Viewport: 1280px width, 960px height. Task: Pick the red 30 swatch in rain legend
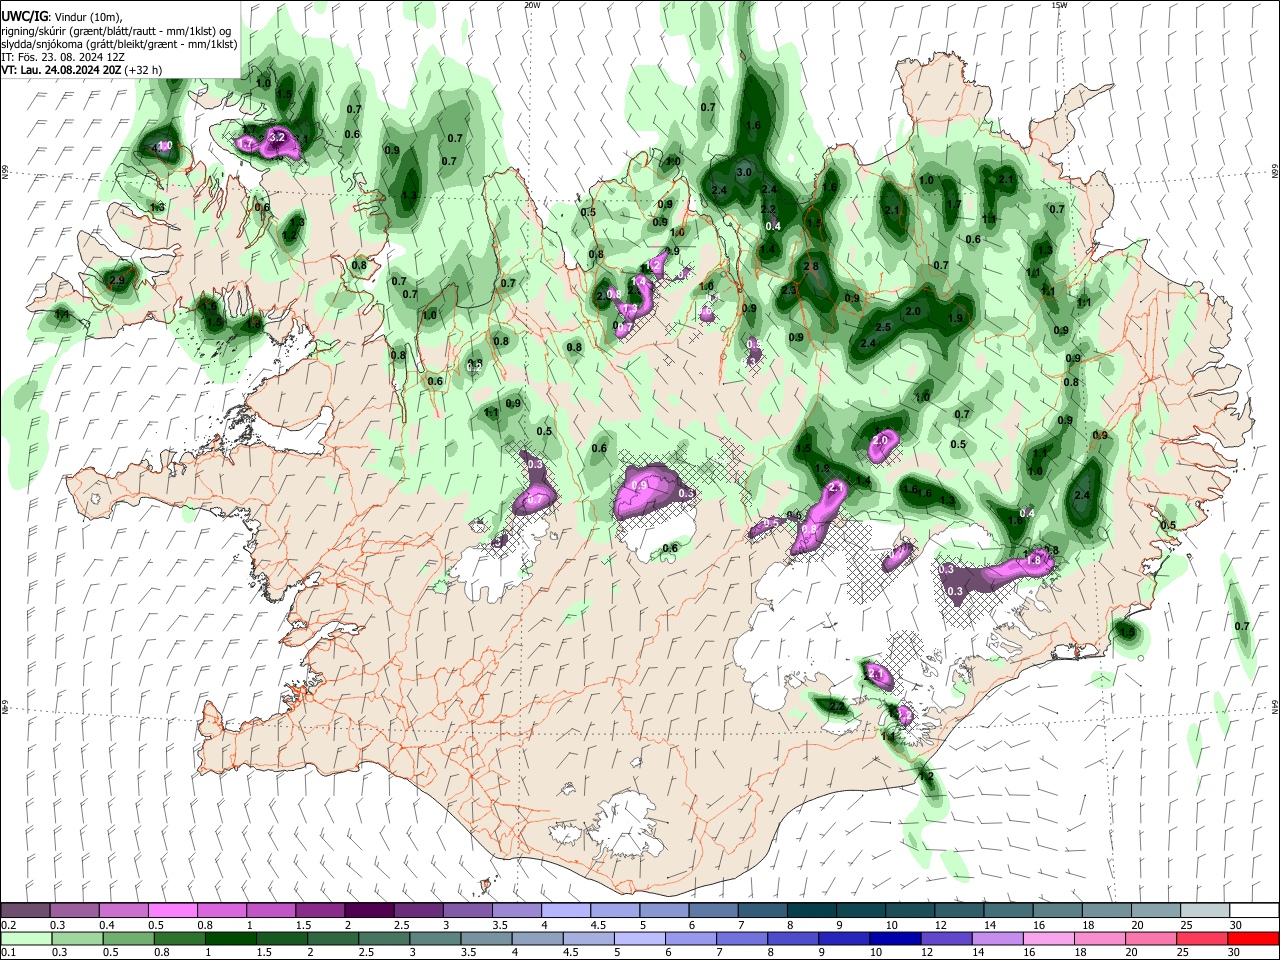(x=1254, y=938)
